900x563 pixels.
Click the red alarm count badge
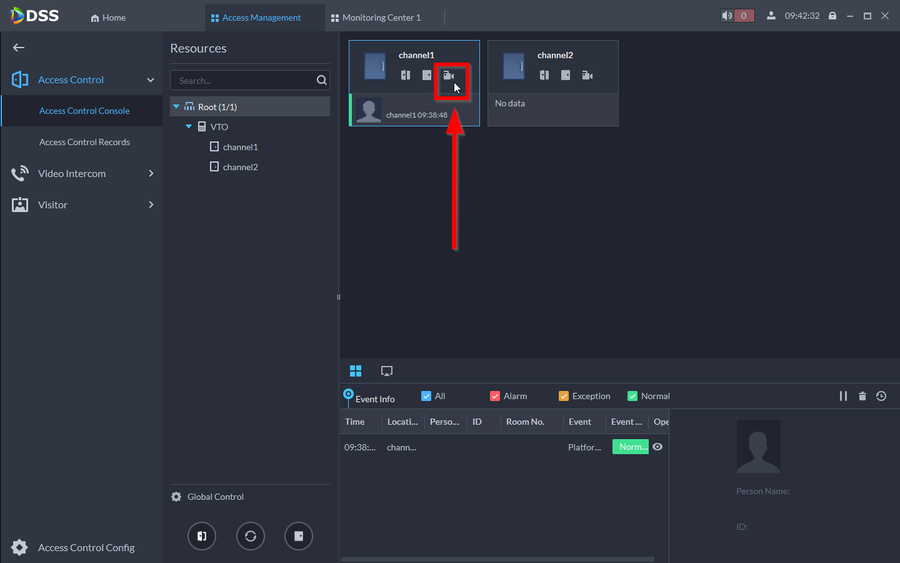744,16
